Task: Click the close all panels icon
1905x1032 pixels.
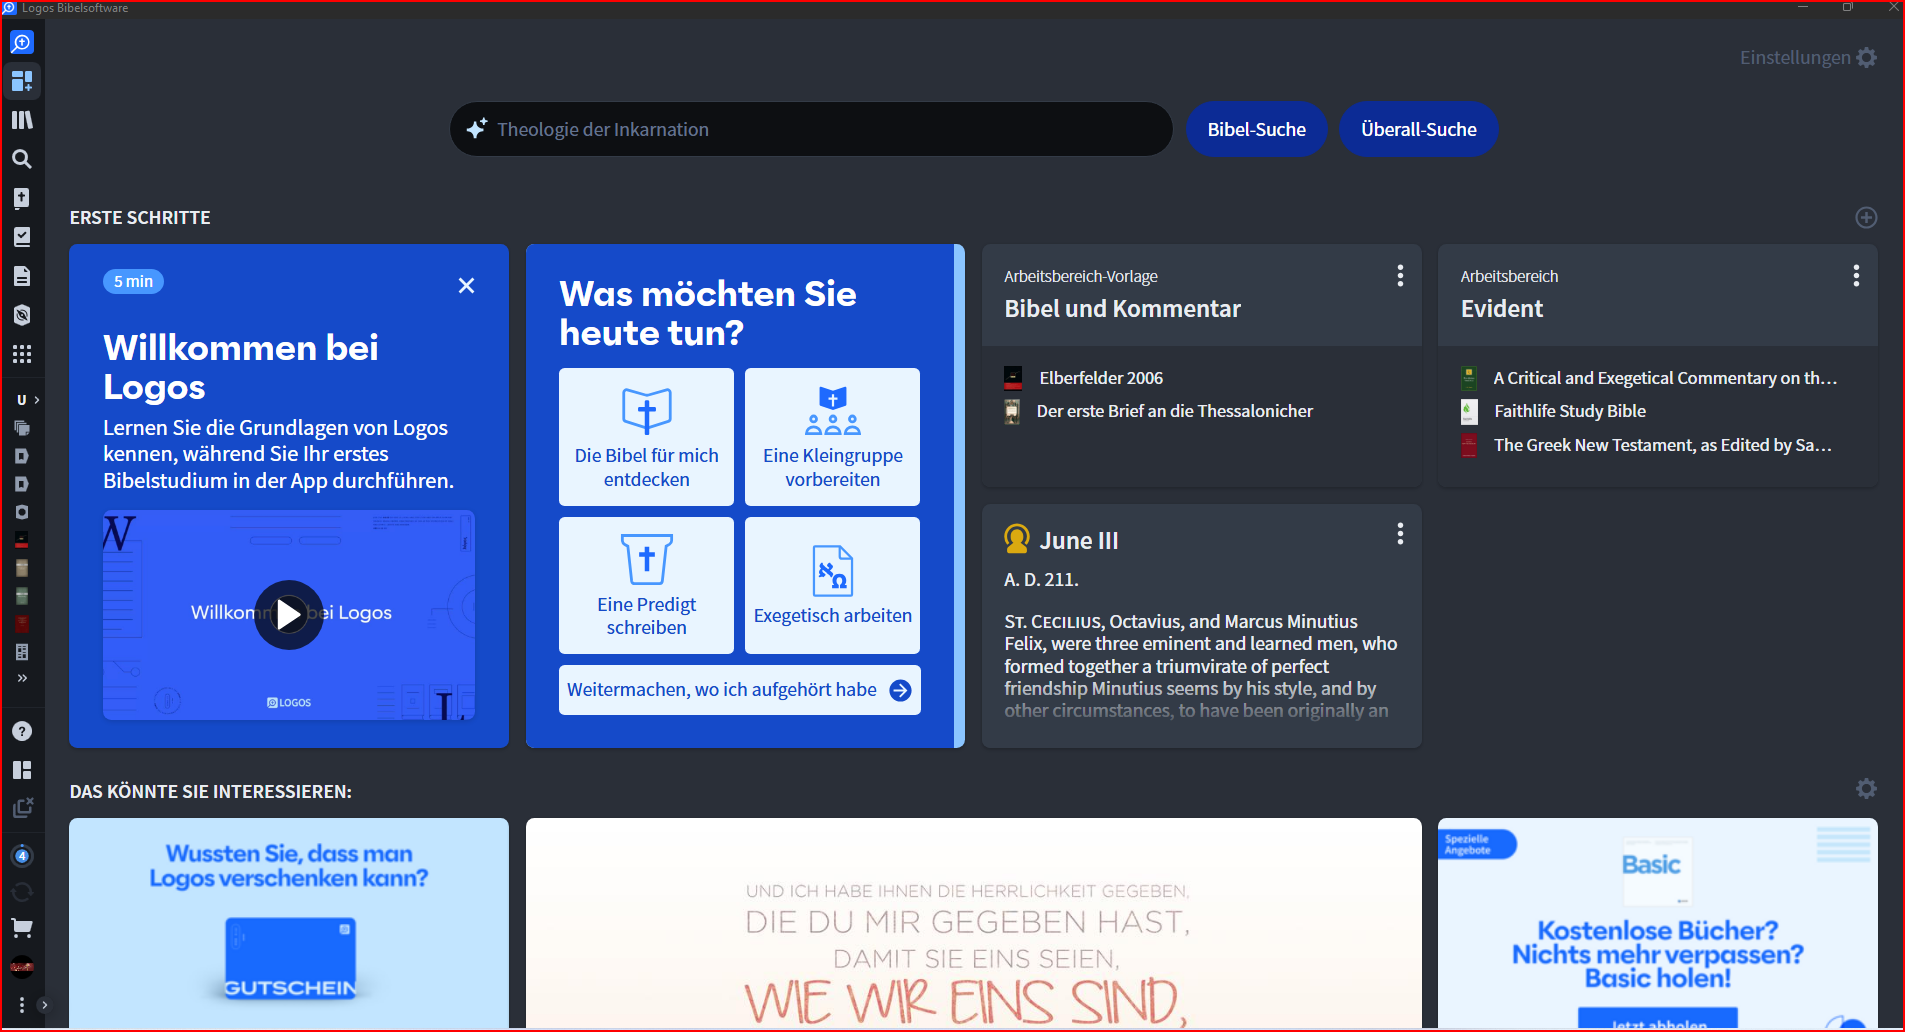Action: (22, 808)
